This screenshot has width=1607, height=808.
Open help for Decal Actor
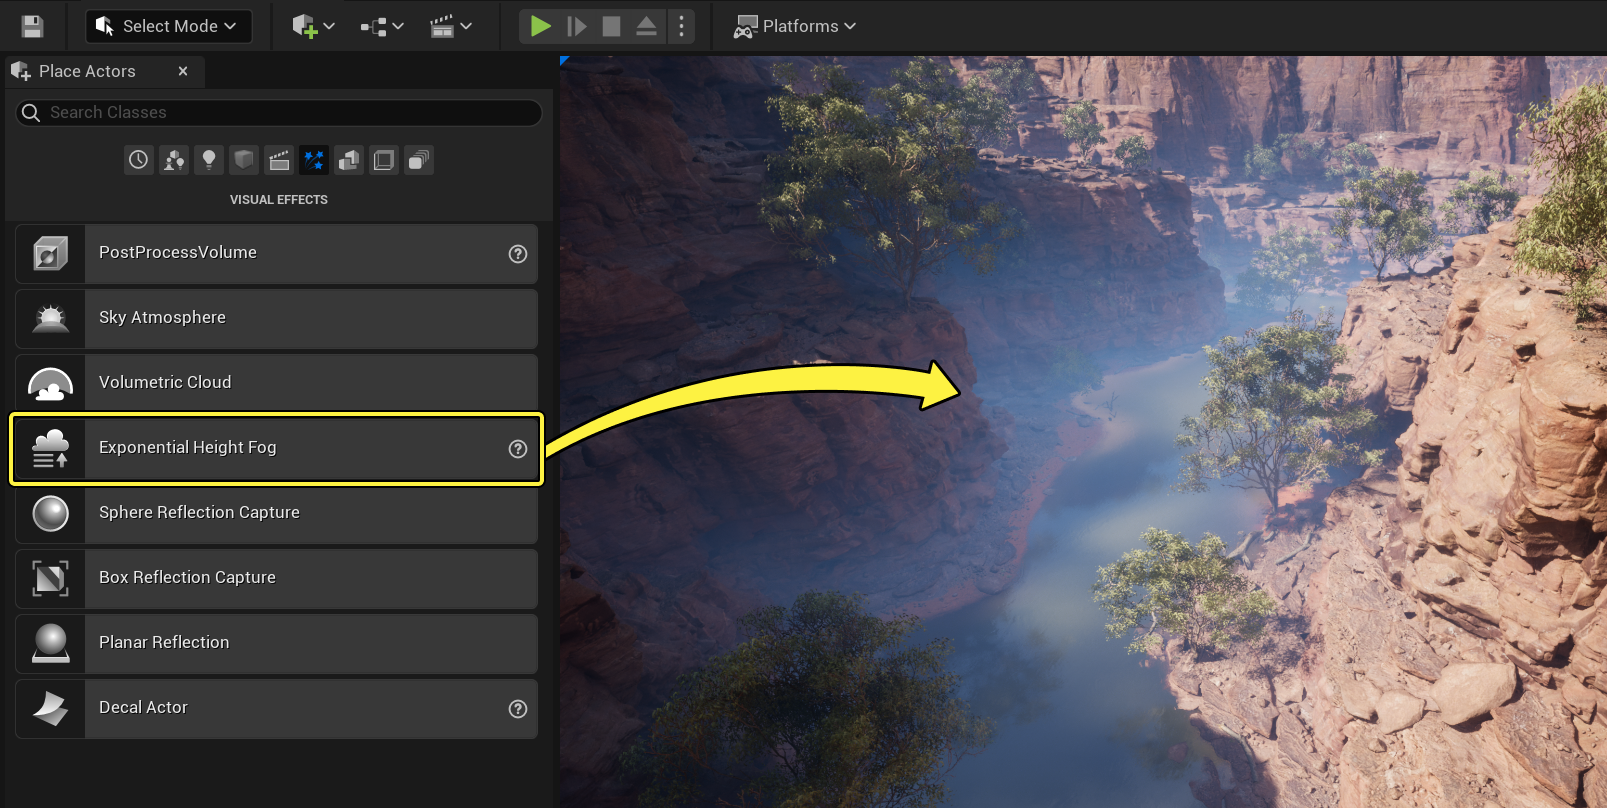518,709
